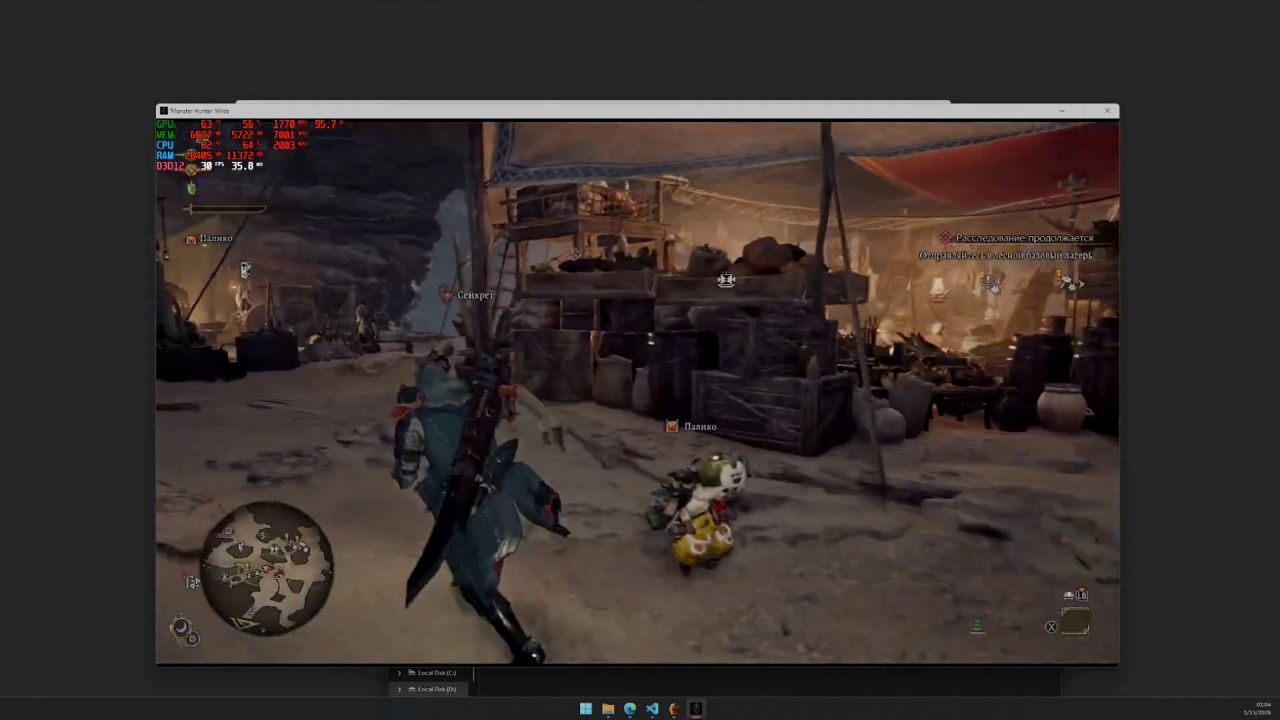Click the Windows Start button
The height and width of the screenshot is (720, 1280).
tap(585, 709)
